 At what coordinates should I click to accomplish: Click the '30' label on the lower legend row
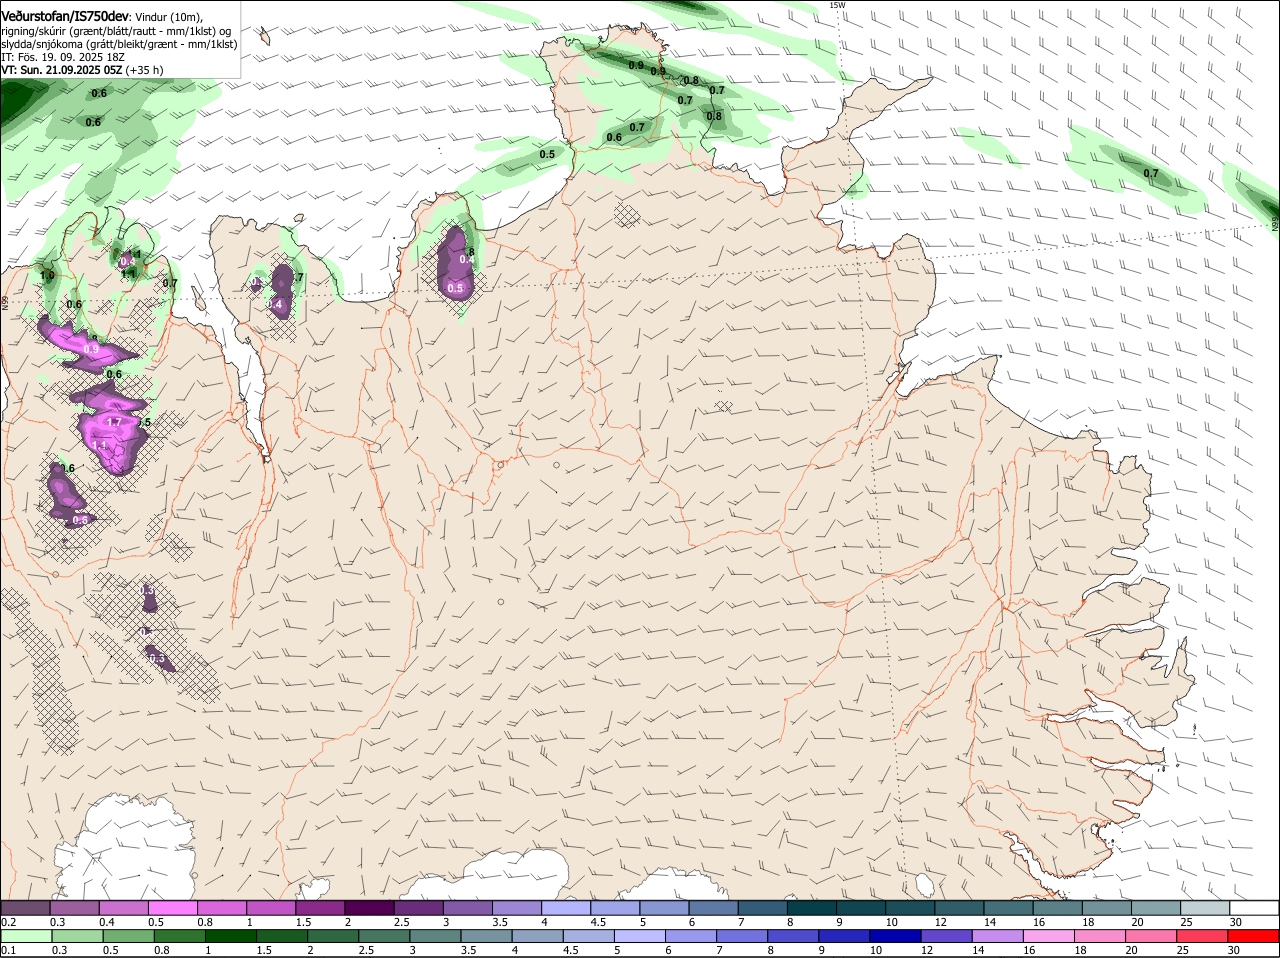(1233, 950)
